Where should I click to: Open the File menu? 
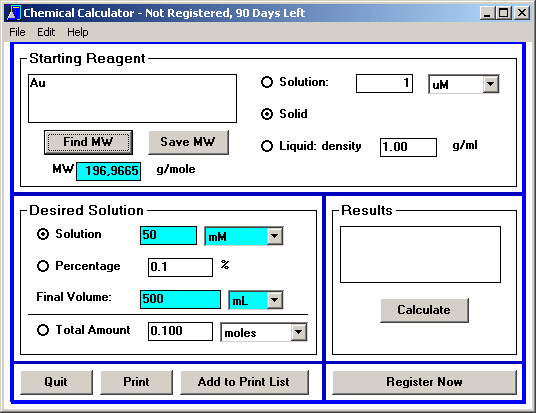(17, 32)
